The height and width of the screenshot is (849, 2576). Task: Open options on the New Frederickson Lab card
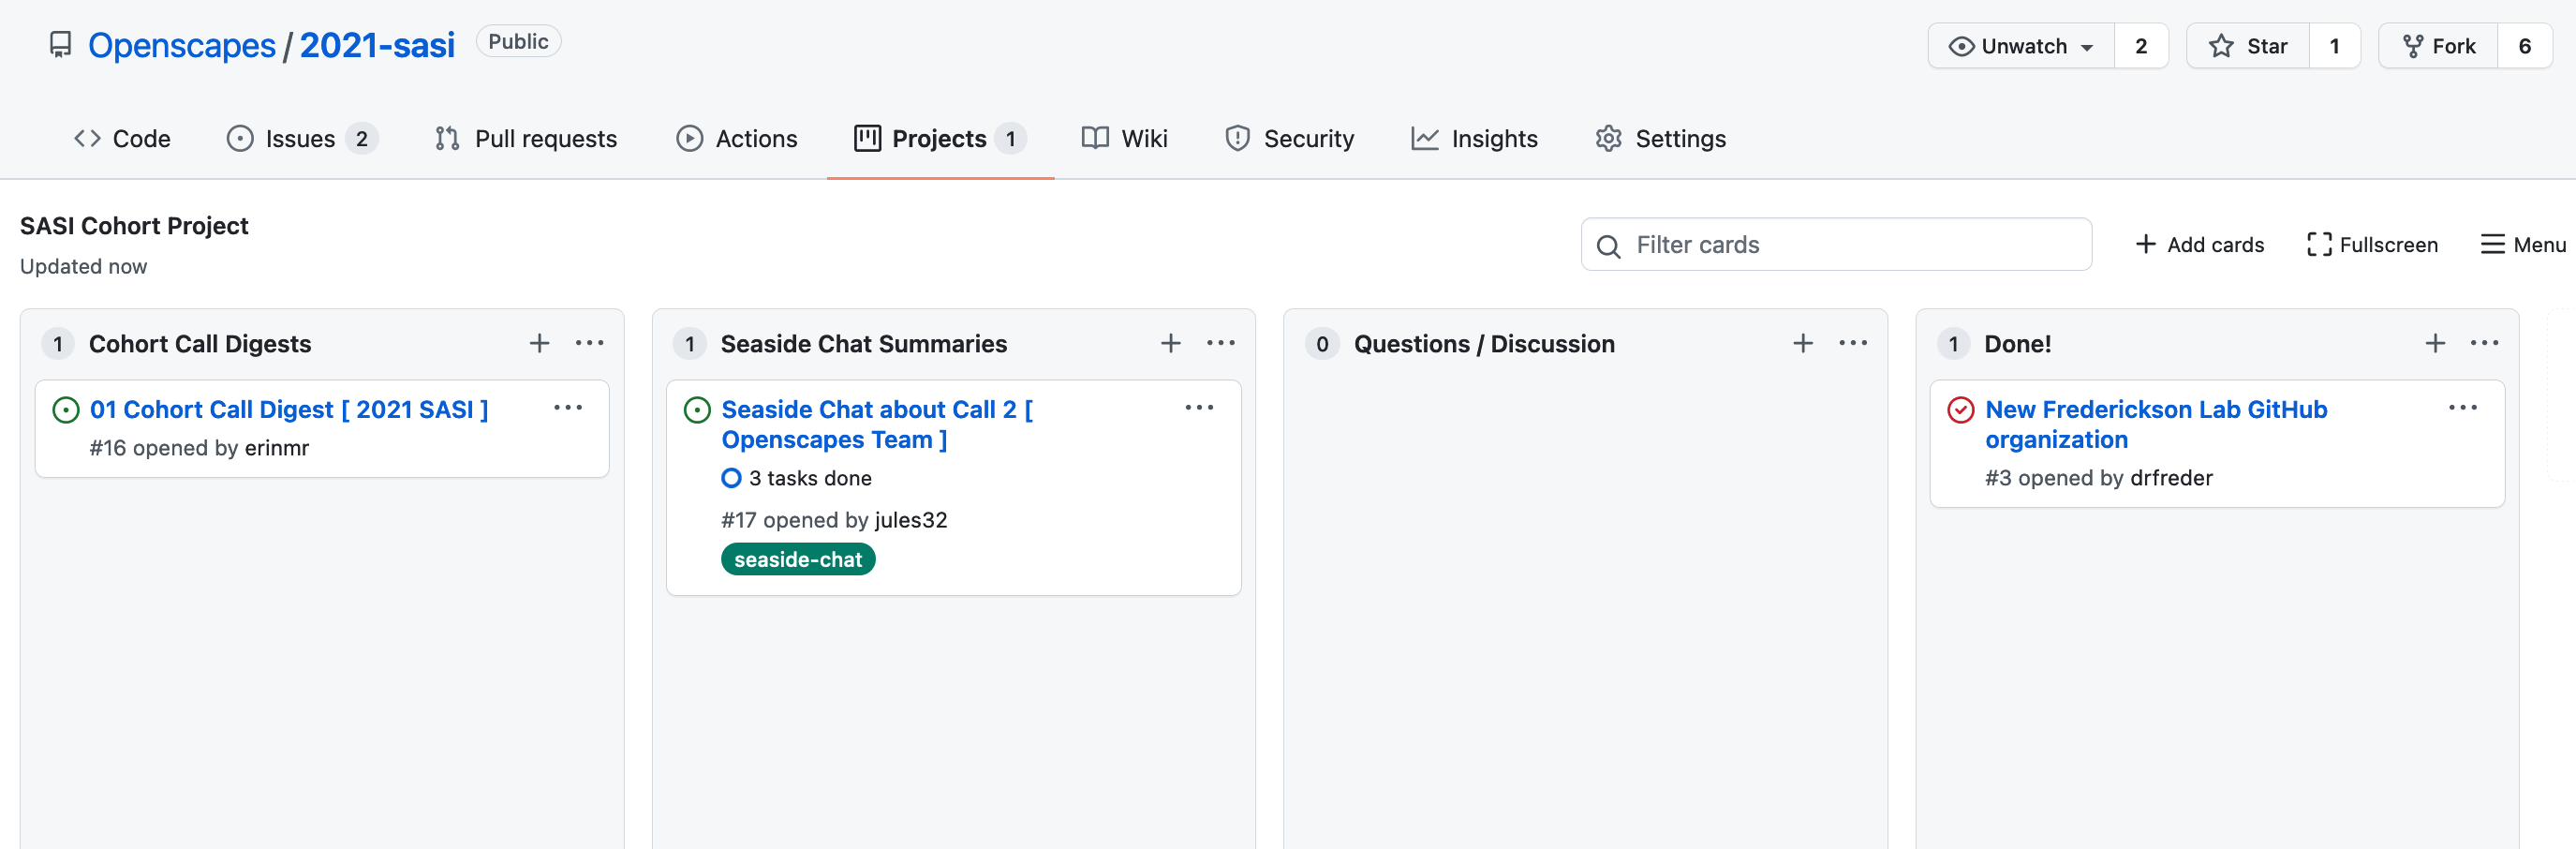click(2464, 407)
